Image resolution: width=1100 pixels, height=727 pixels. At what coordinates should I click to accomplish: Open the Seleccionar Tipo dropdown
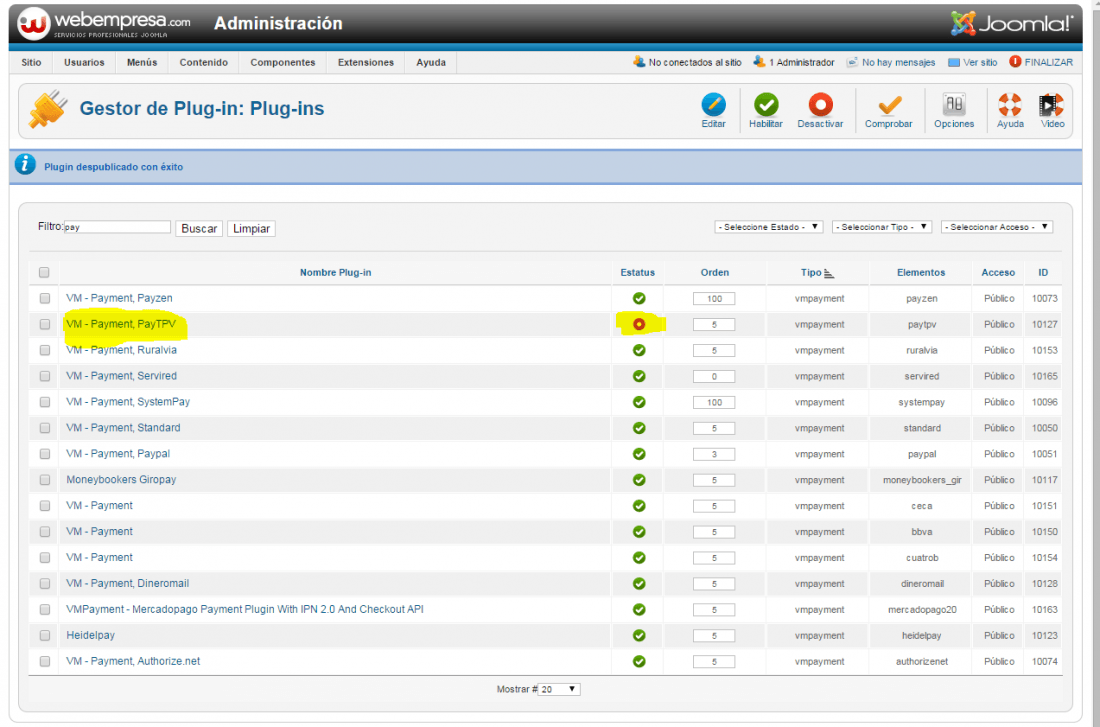882,227
